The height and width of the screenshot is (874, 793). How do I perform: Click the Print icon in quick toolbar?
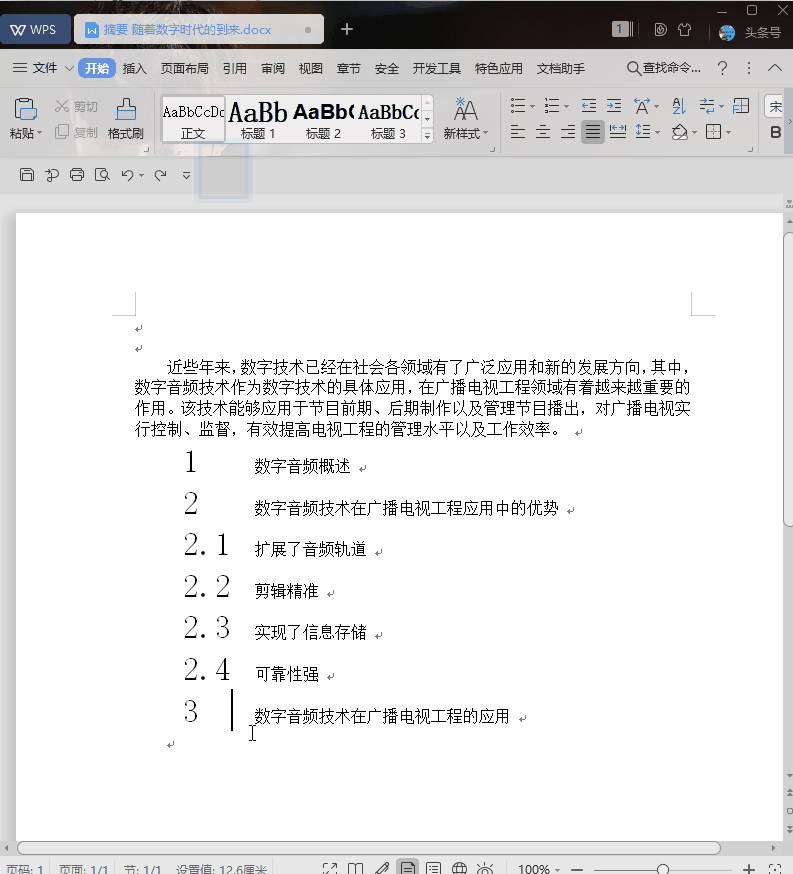point(77,175)
